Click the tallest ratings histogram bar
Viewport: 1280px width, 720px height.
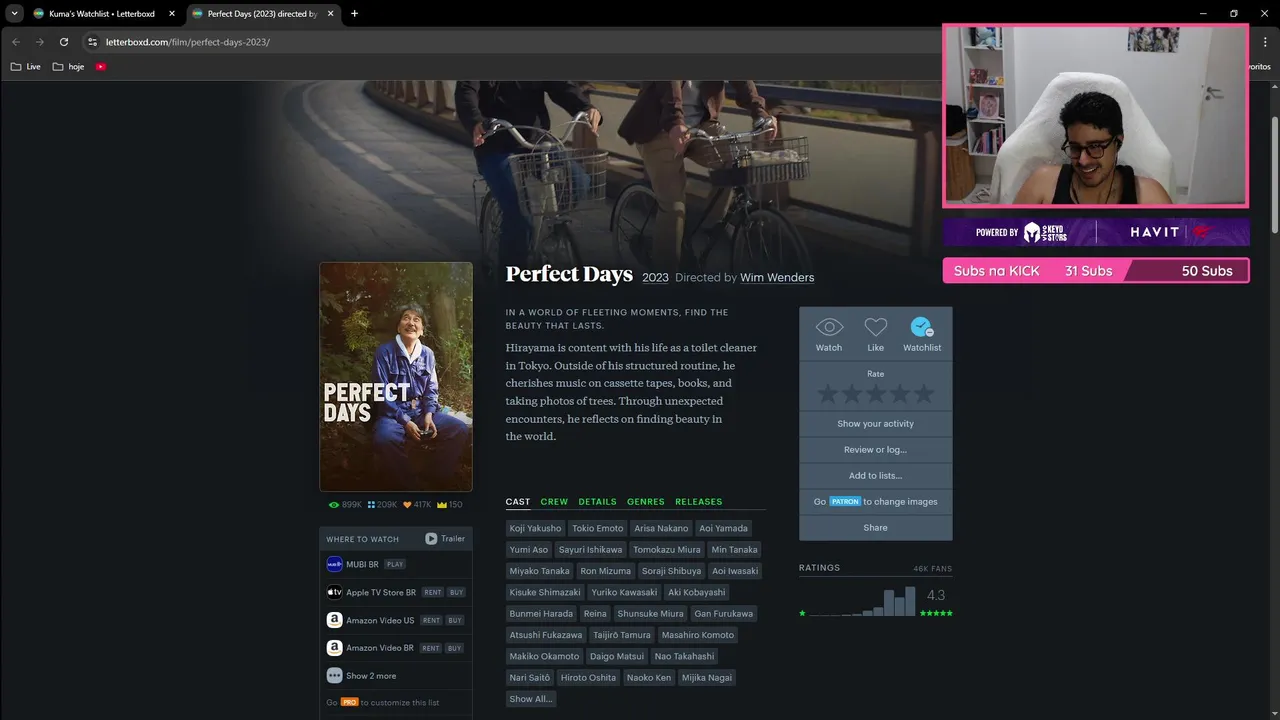(x=910, y=601)
